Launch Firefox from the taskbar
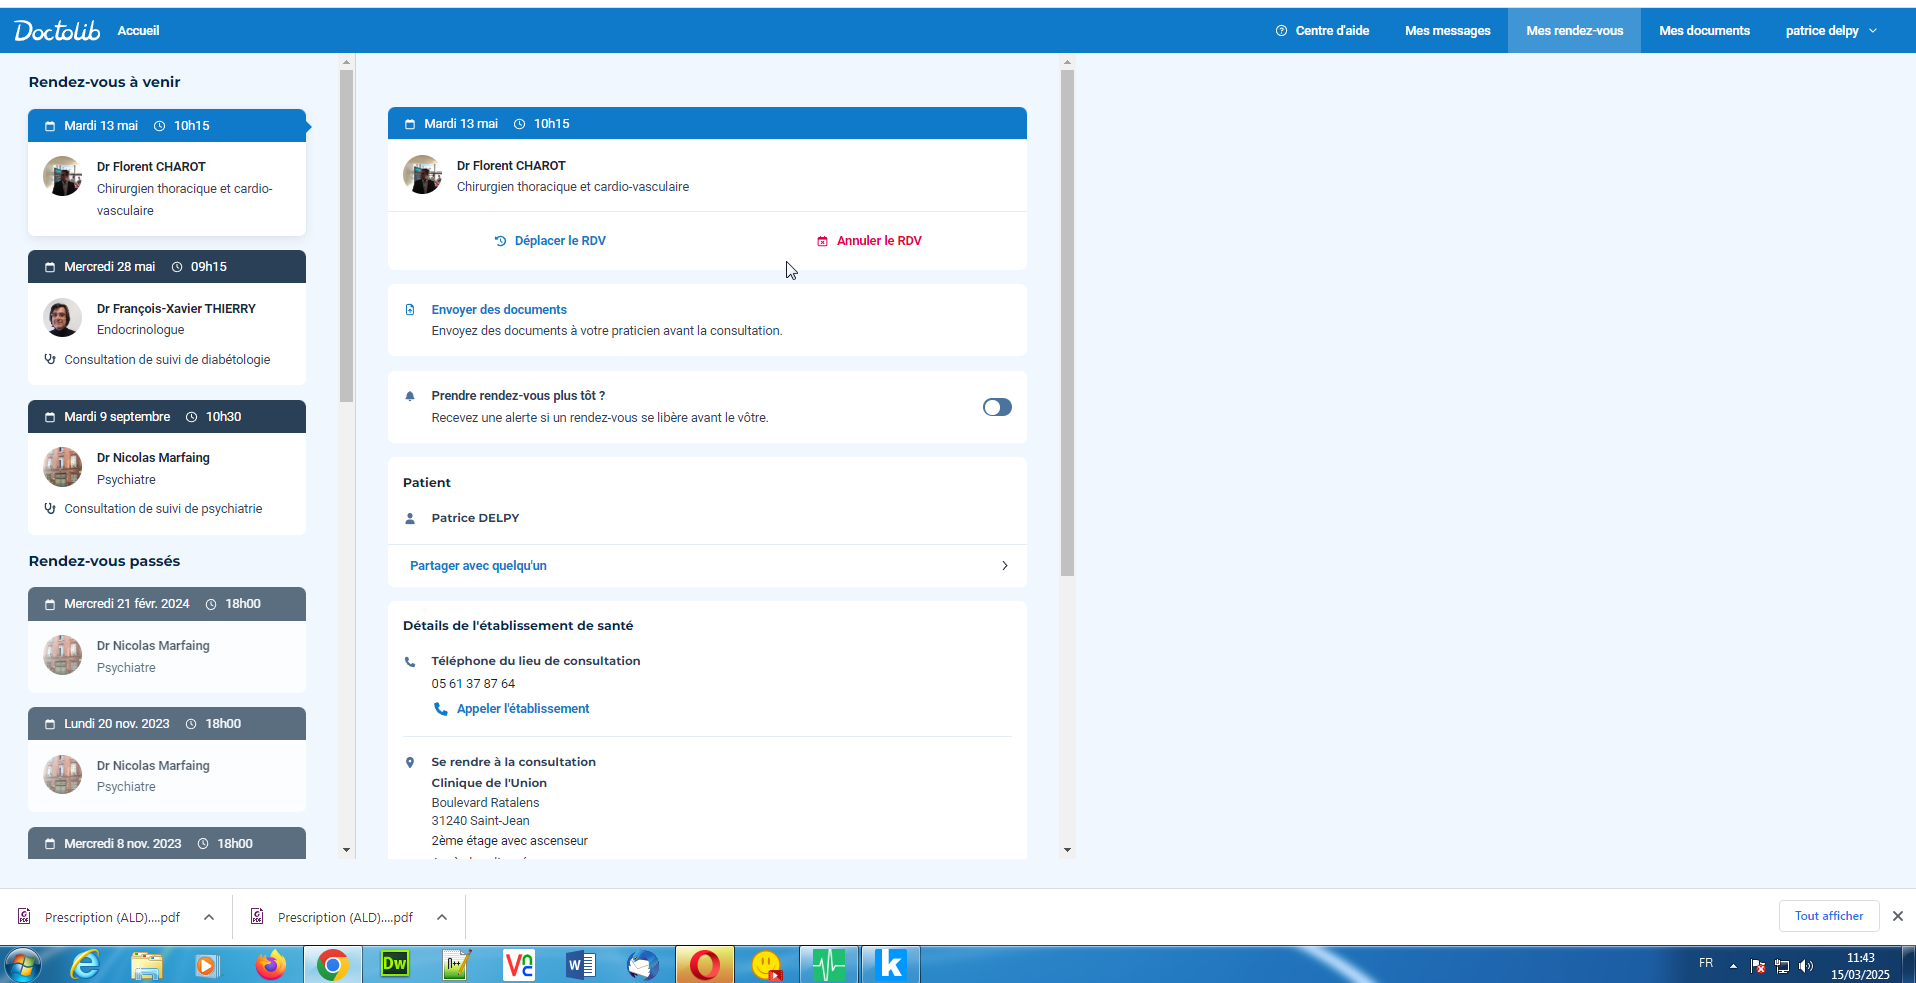 coord(270,965)
